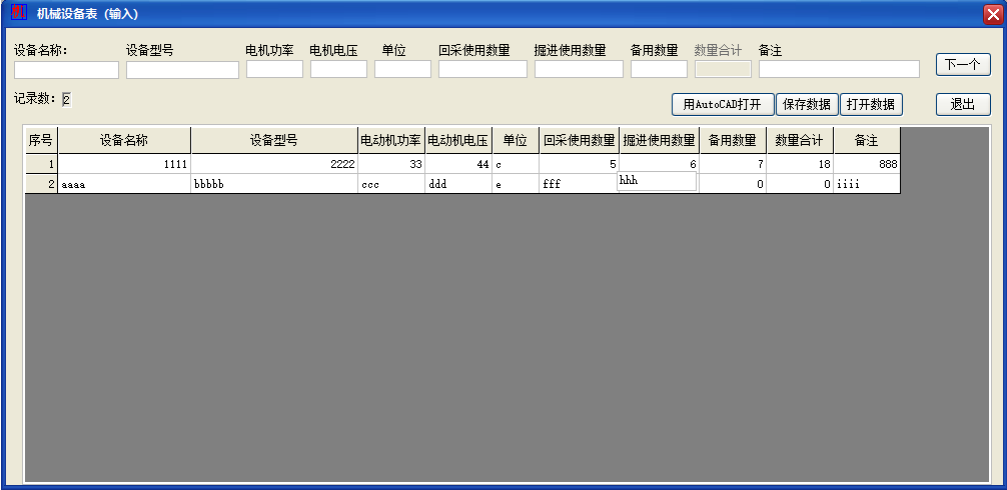
Task: Click the 备注 input field at top
Action: pyautogui.click(x=838, y=70)
